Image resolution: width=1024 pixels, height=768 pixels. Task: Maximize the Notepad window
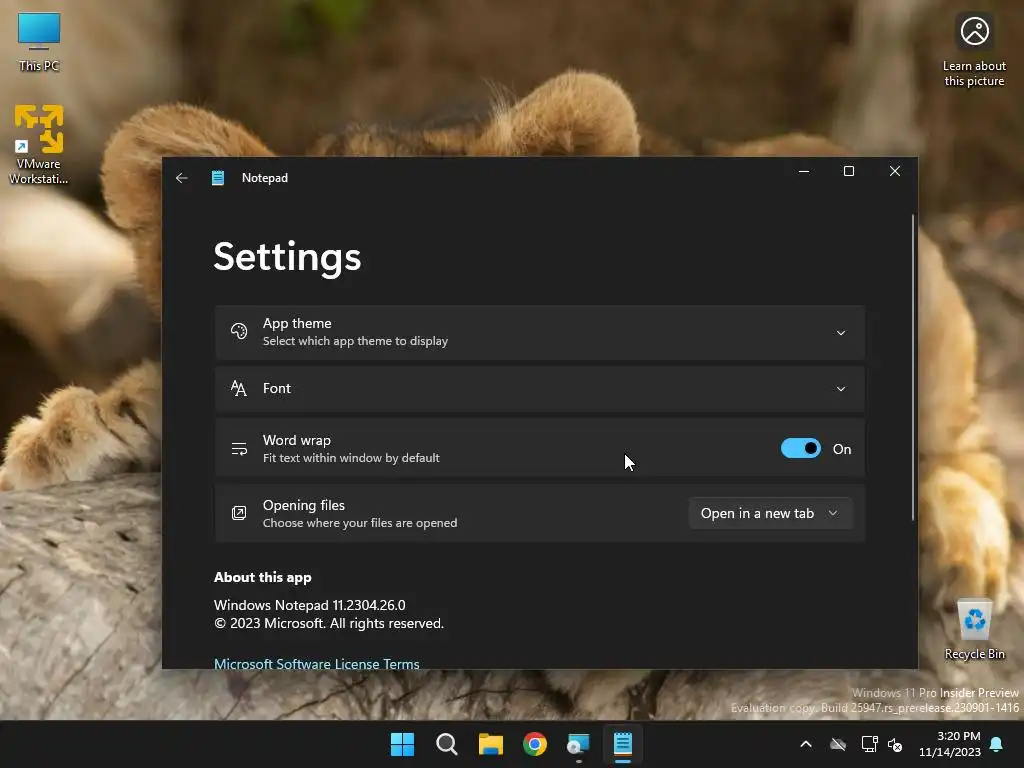pos(849,171)
